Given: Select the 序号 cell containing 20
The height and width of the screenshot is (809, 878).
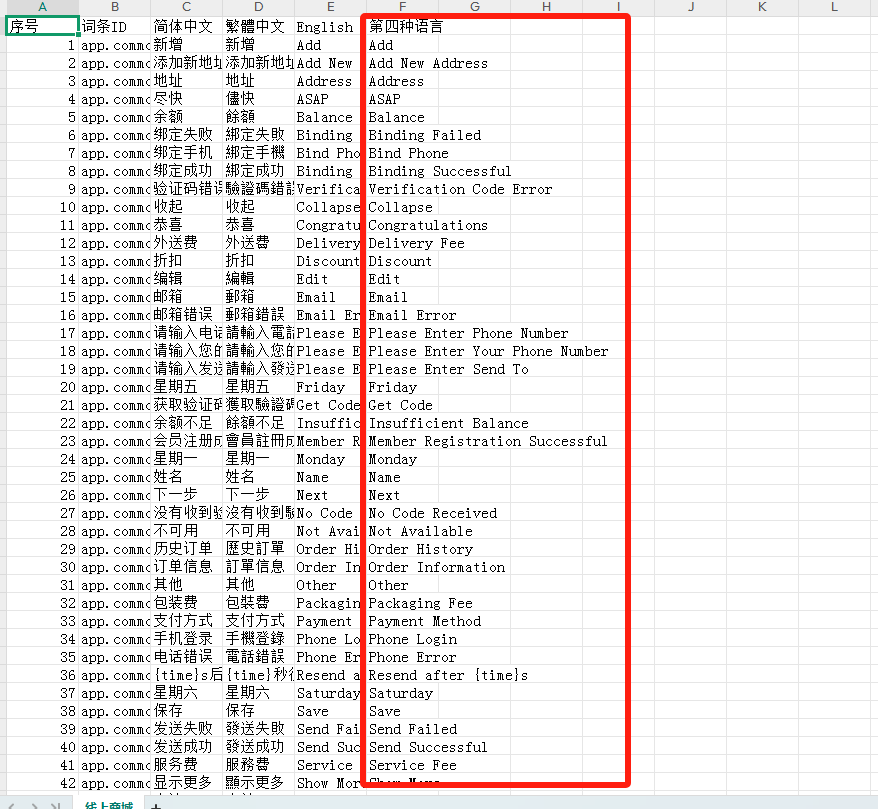Looking at the screenshot, I should (x=42, y=387).
